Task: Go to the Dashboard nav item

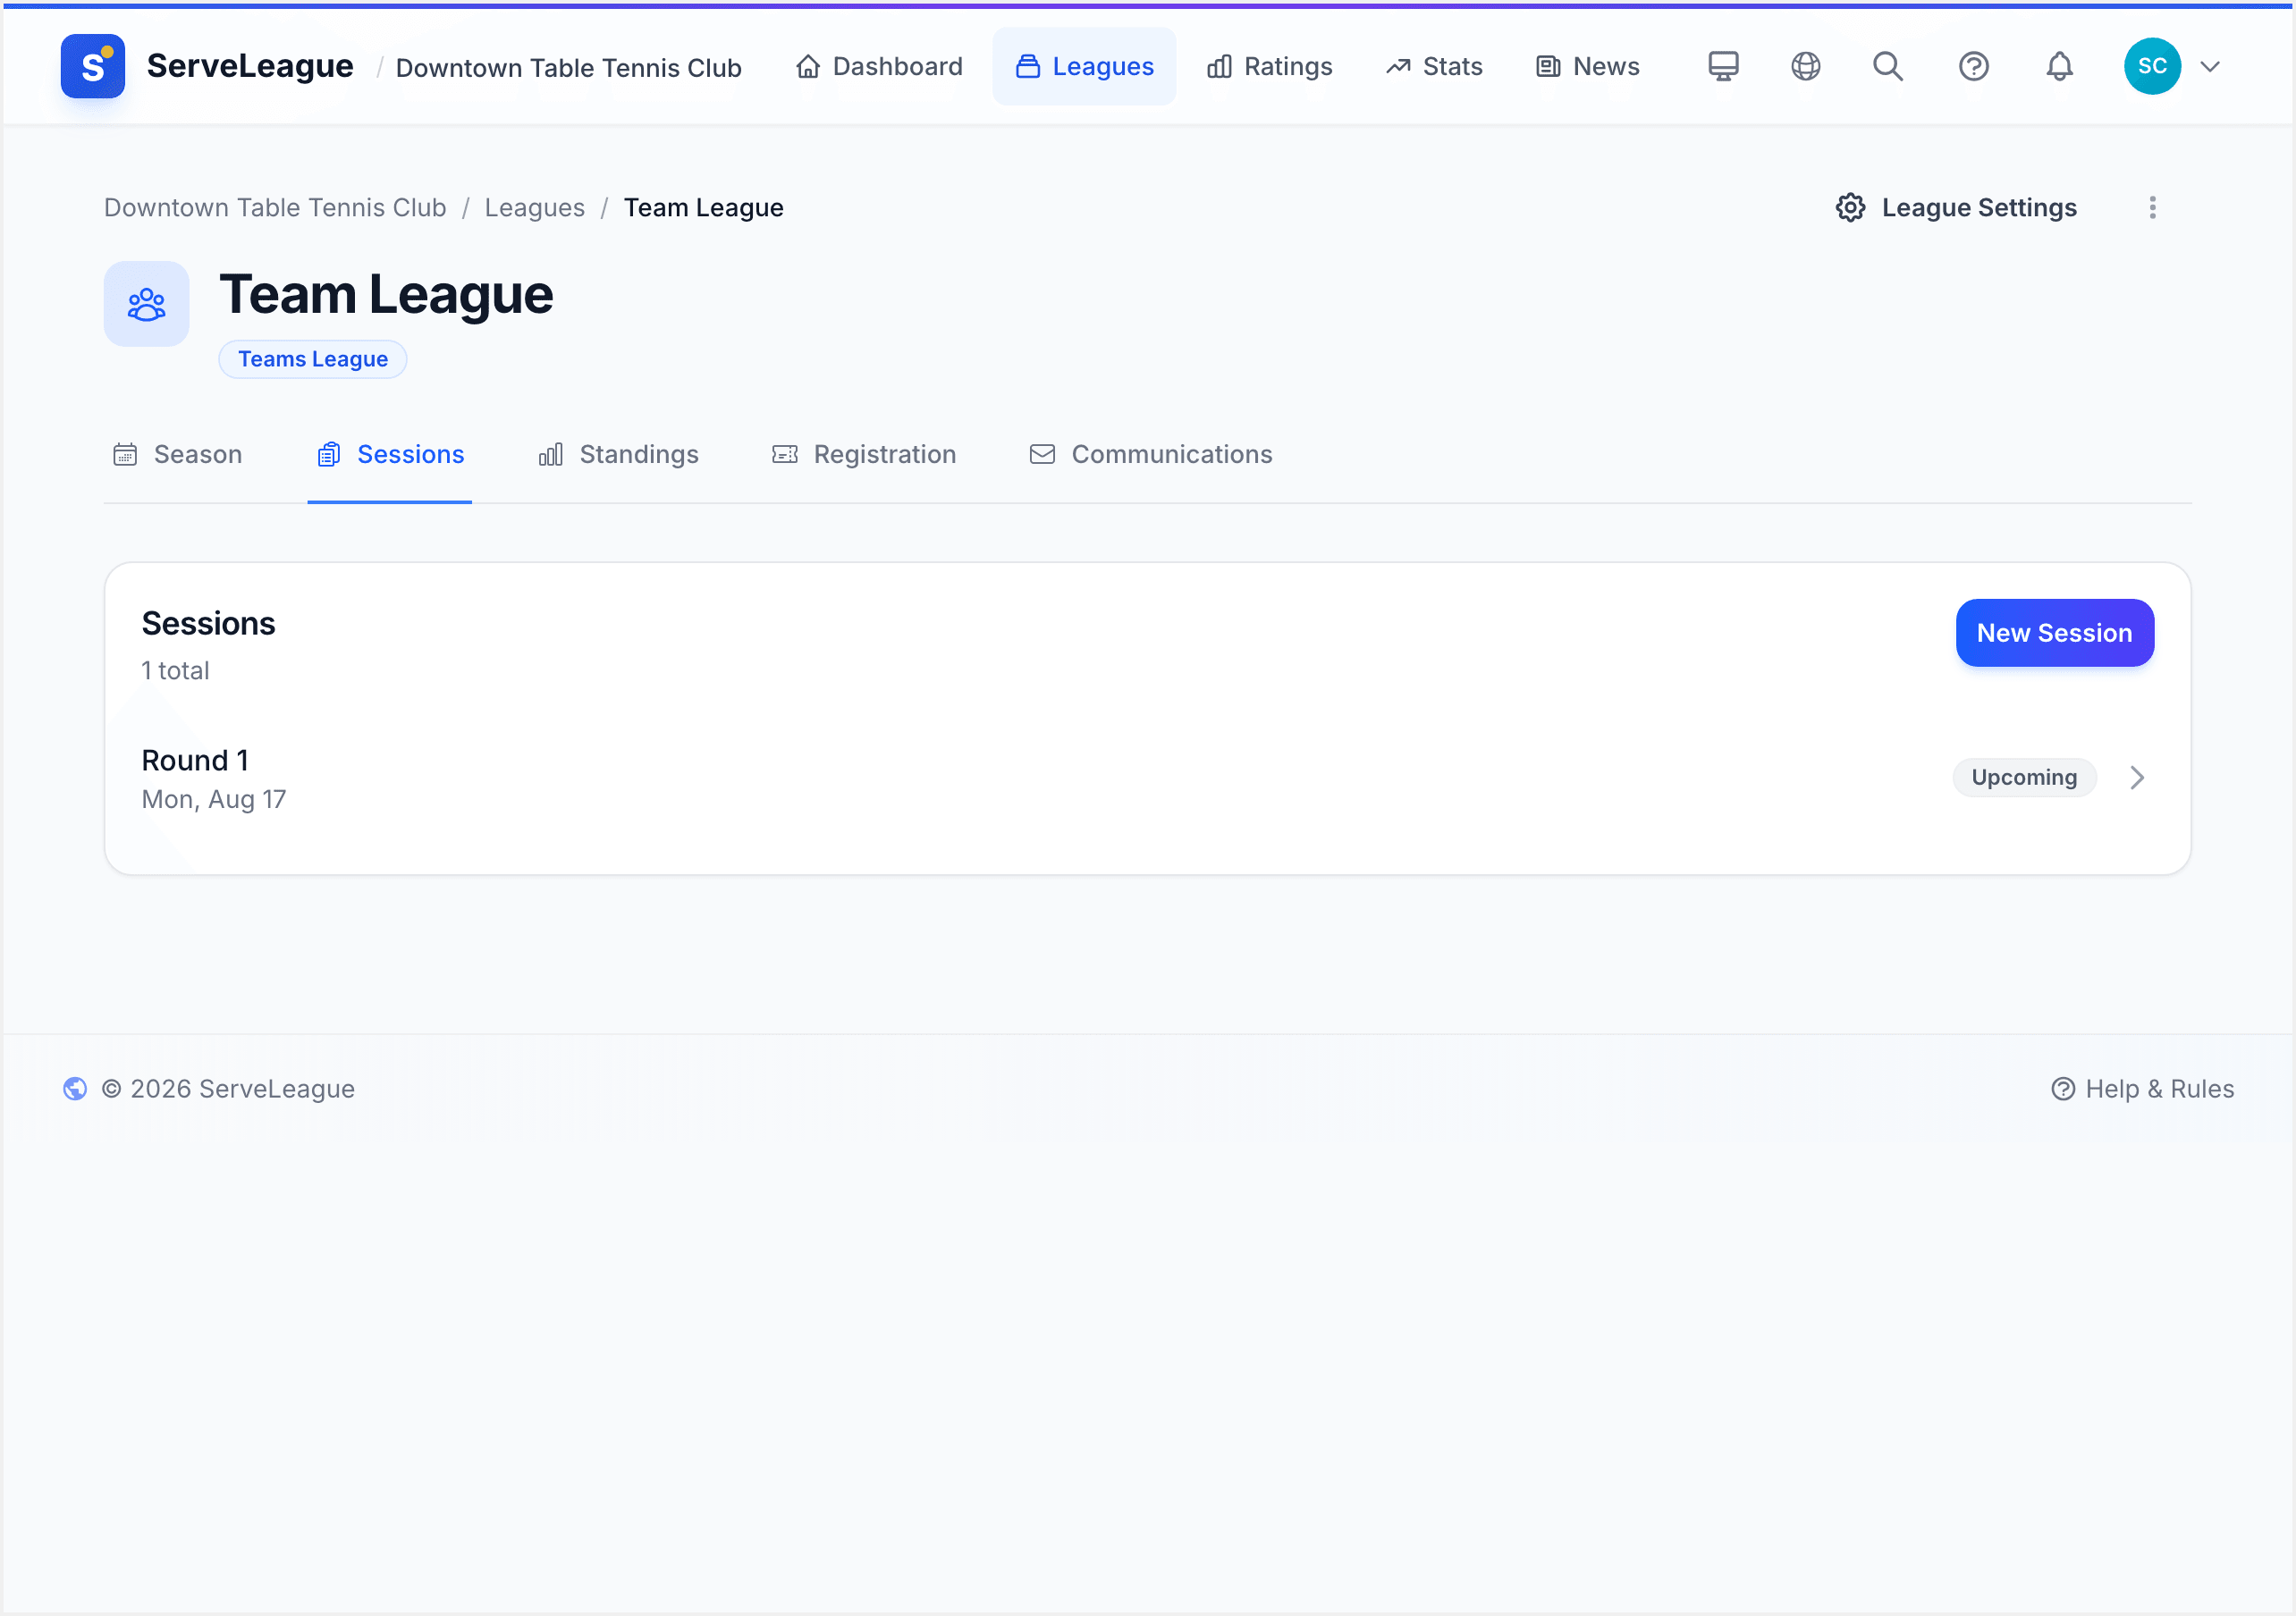Action: [879, 66]
